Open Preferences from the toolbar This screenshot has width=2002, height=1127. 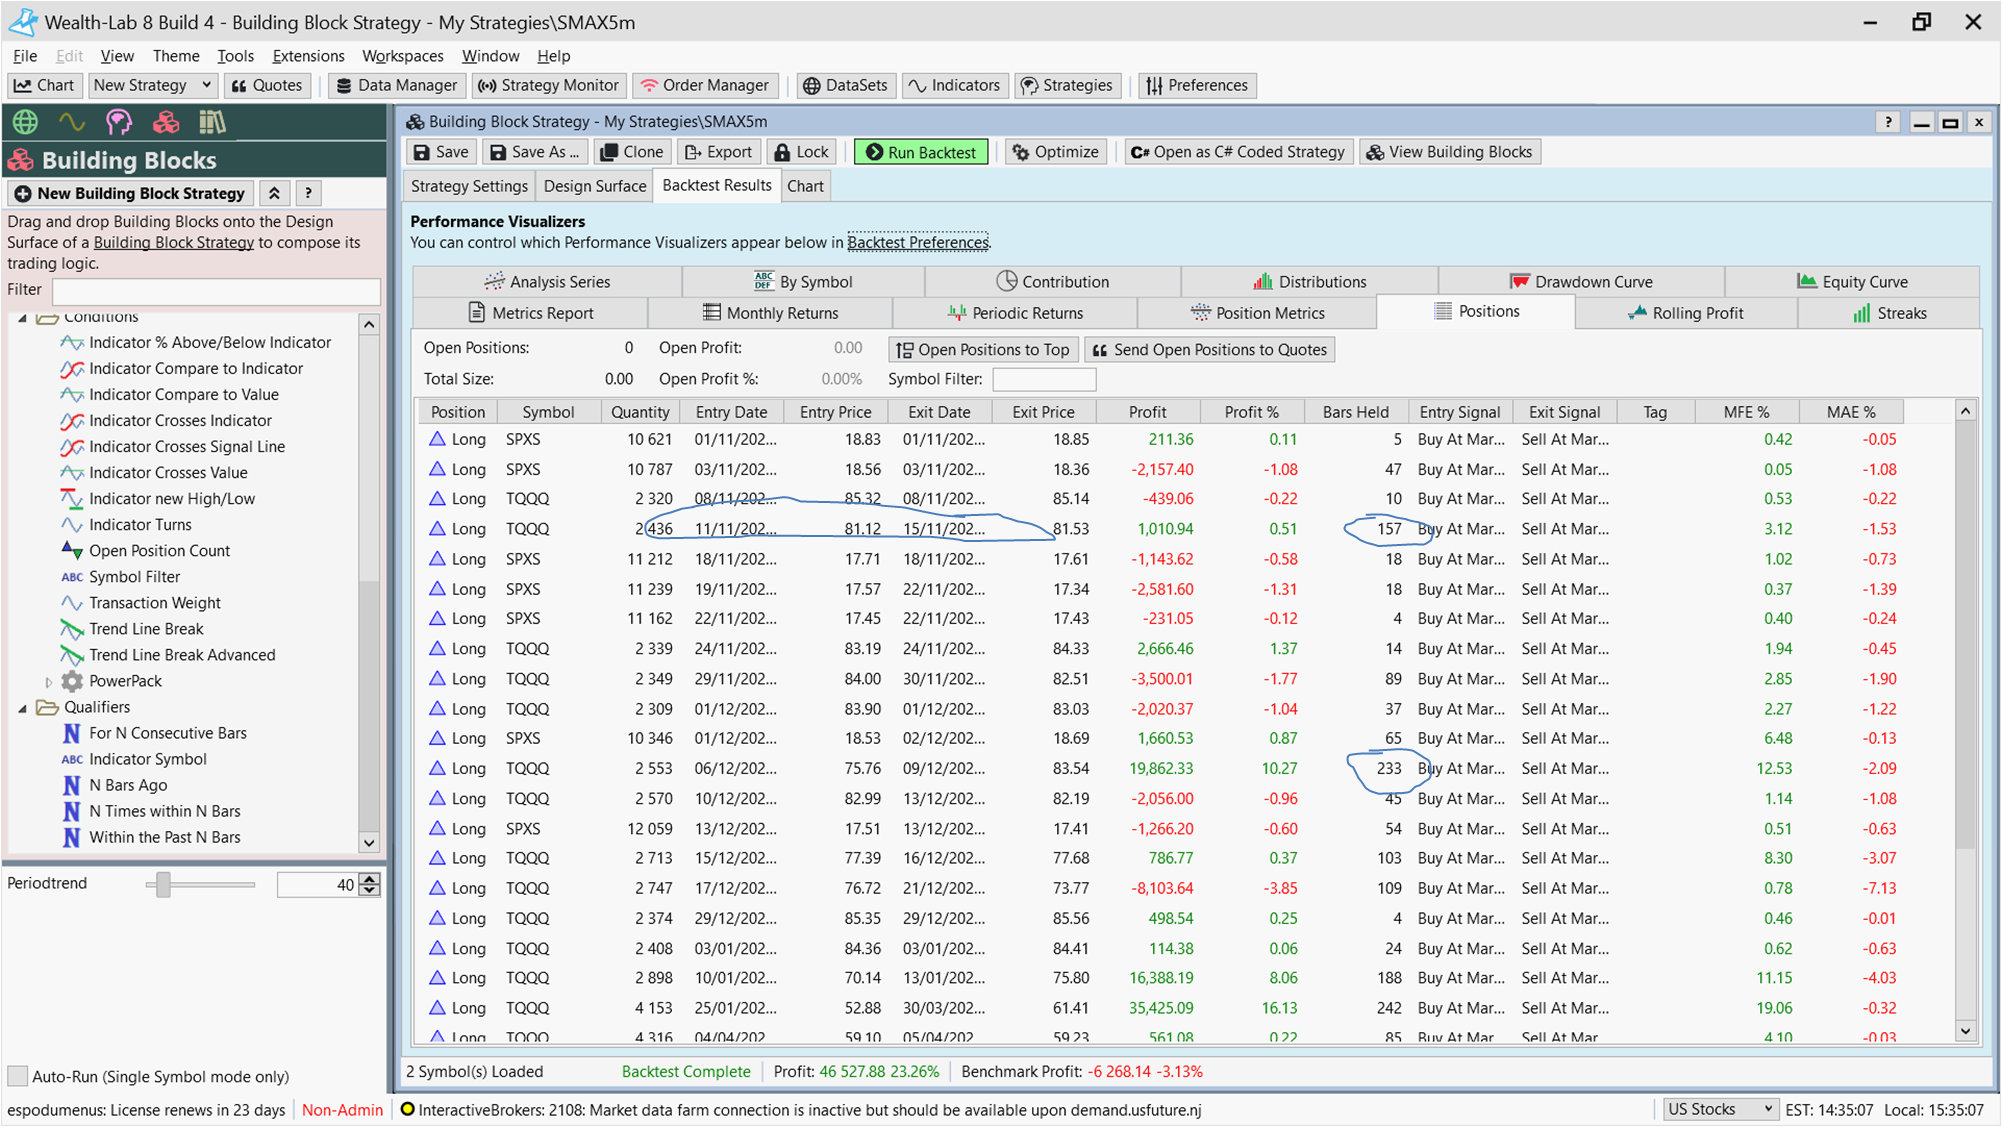click(1197, 85)
